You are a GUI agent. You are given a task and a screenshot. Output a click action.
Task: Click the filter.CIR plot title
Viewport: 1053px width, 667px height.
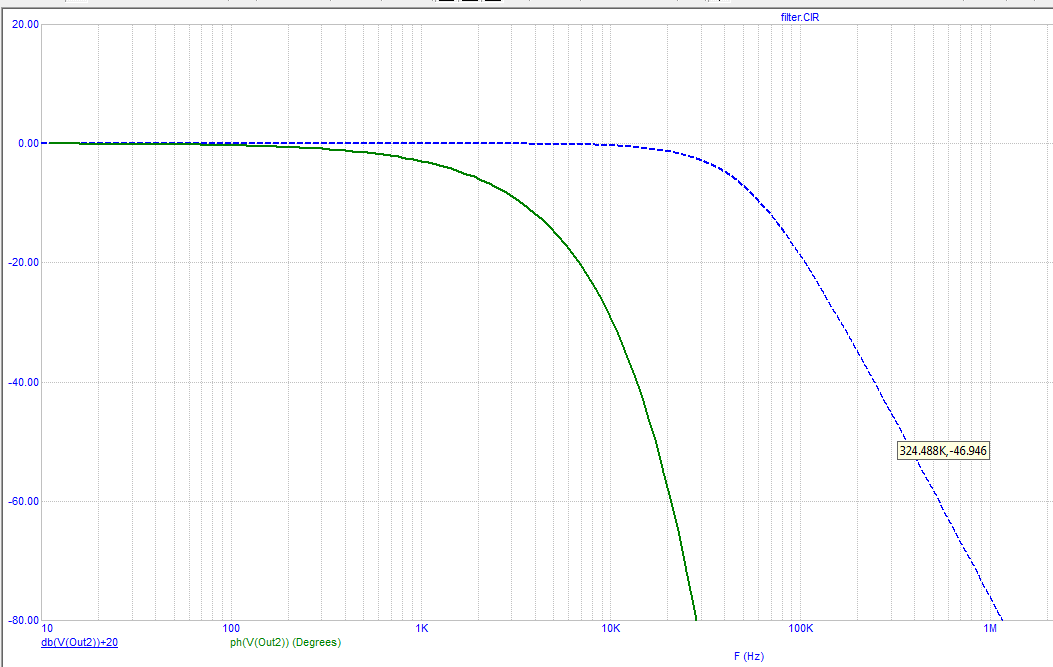click(800, 17)
